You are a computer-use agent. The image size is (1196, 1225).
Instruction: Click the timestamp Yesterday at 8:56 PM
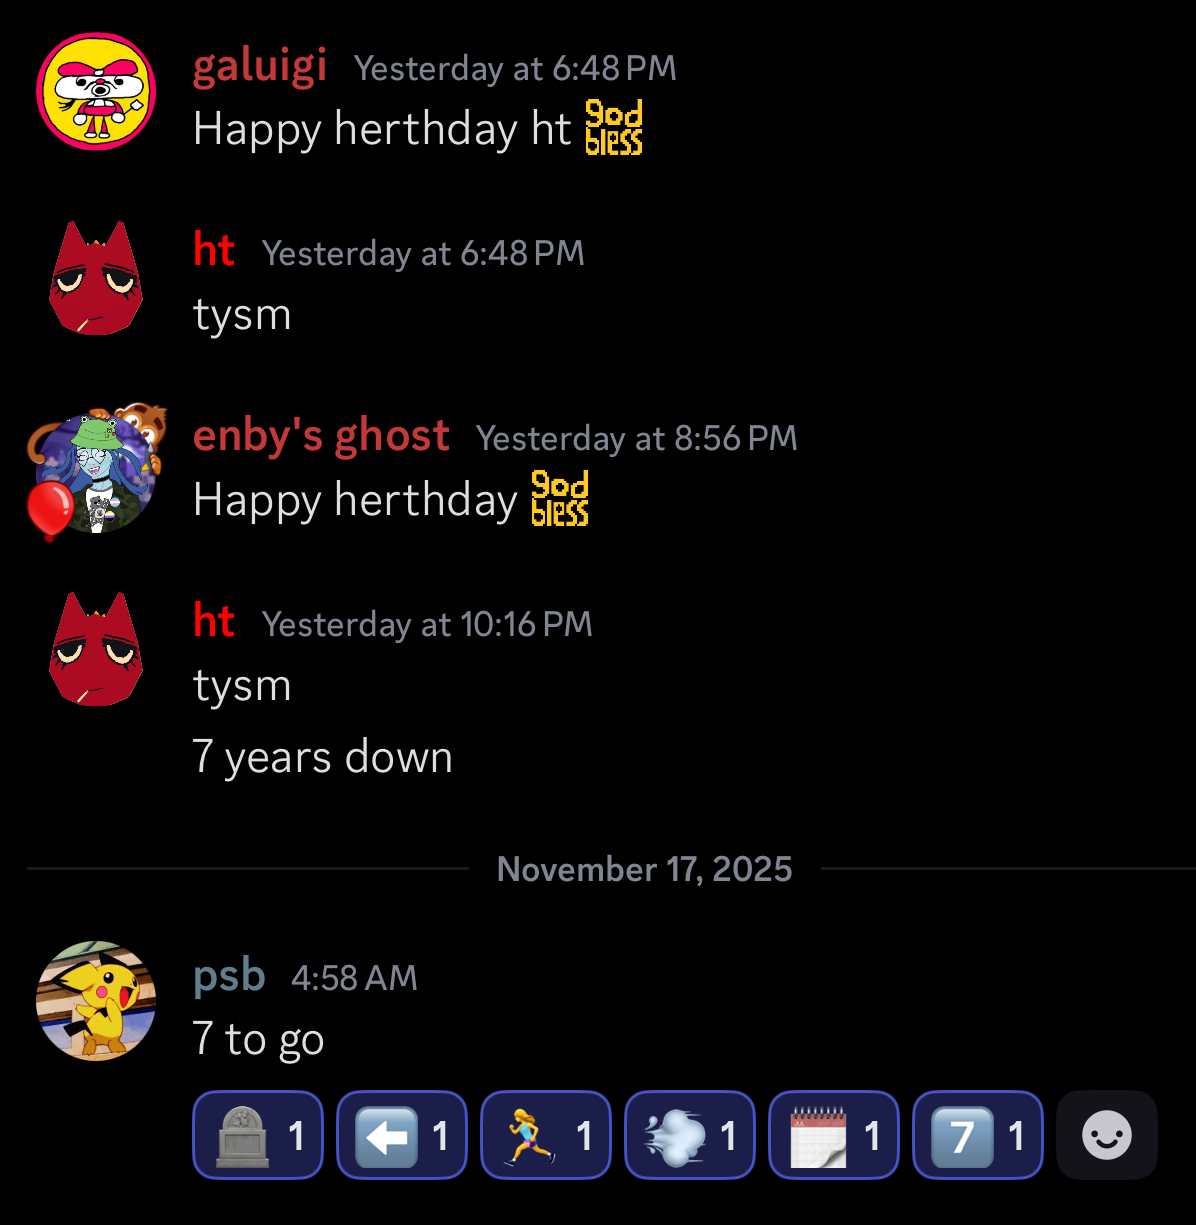pos(637,438)
